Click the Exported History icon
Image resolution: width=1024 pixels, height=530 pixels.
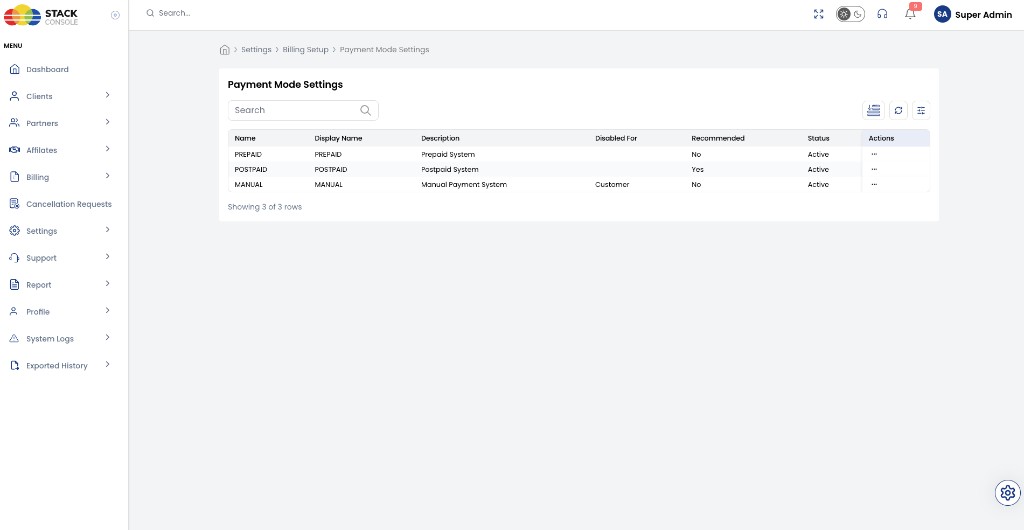point(14,366)
